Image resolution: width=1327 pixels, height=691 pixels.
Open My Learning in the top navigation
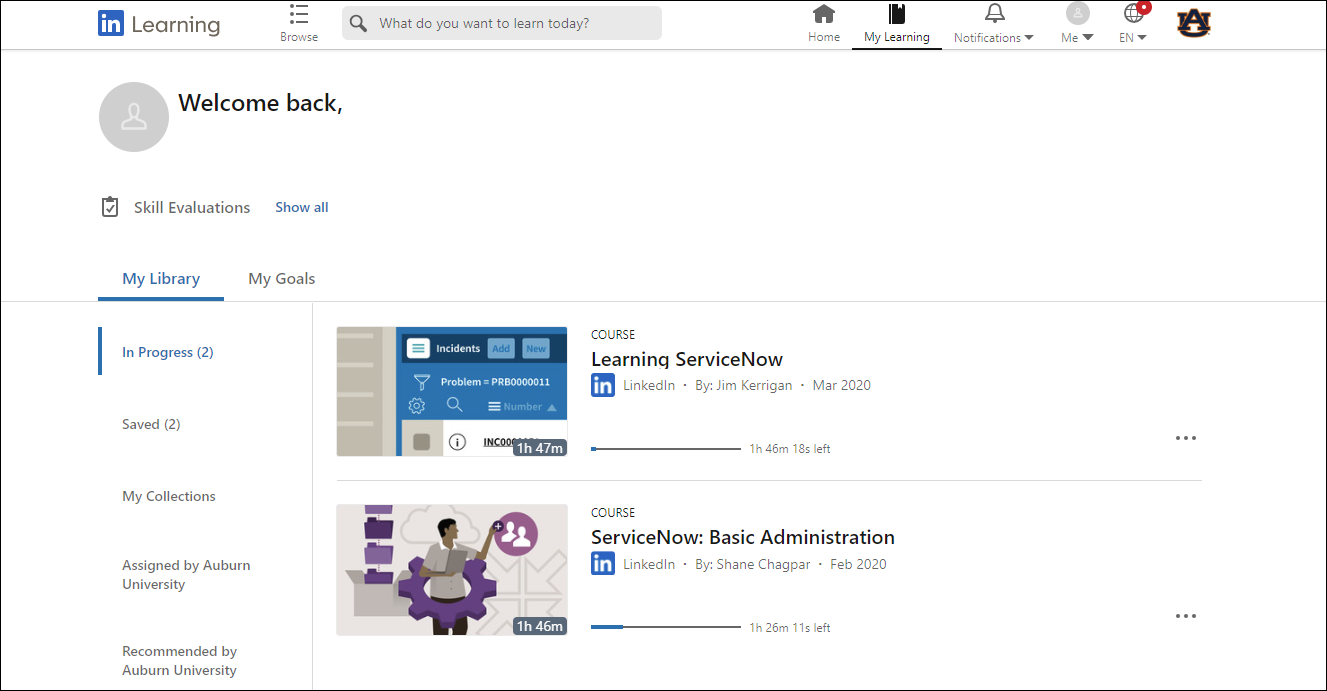[x=896, y=24]
